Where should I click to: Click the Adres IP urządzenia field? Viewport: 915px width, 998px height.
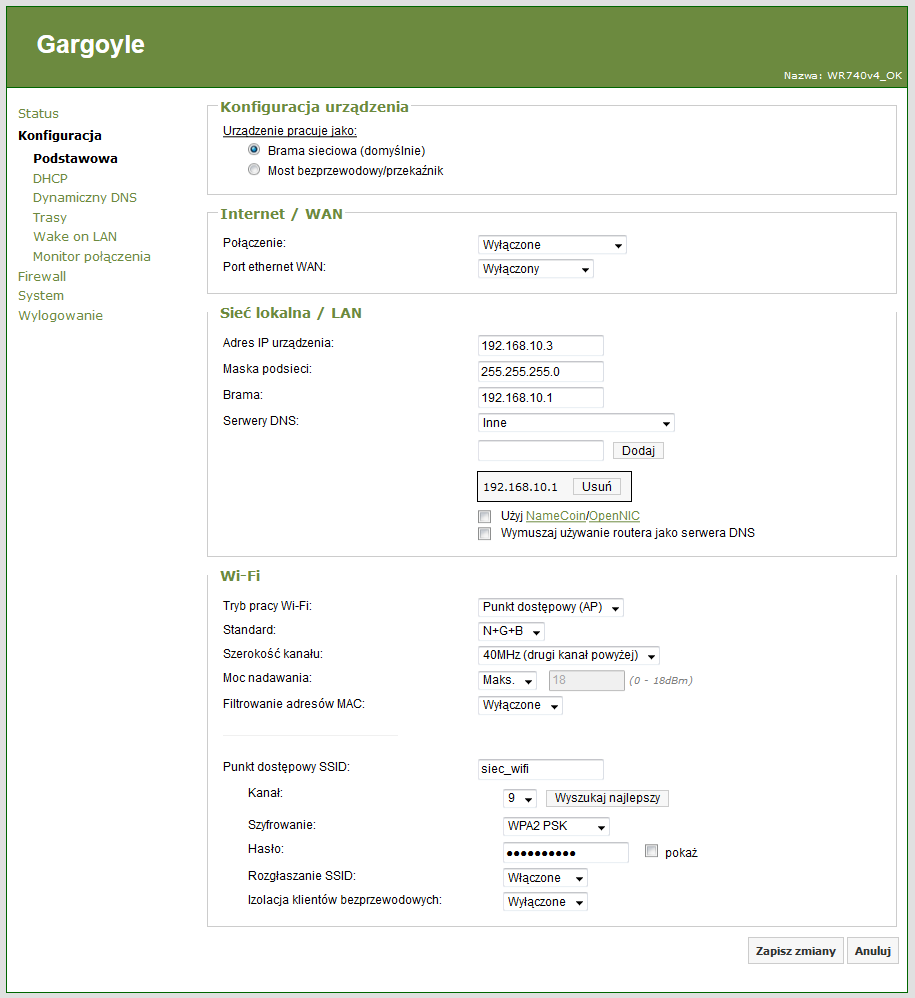tap(541, 346)
